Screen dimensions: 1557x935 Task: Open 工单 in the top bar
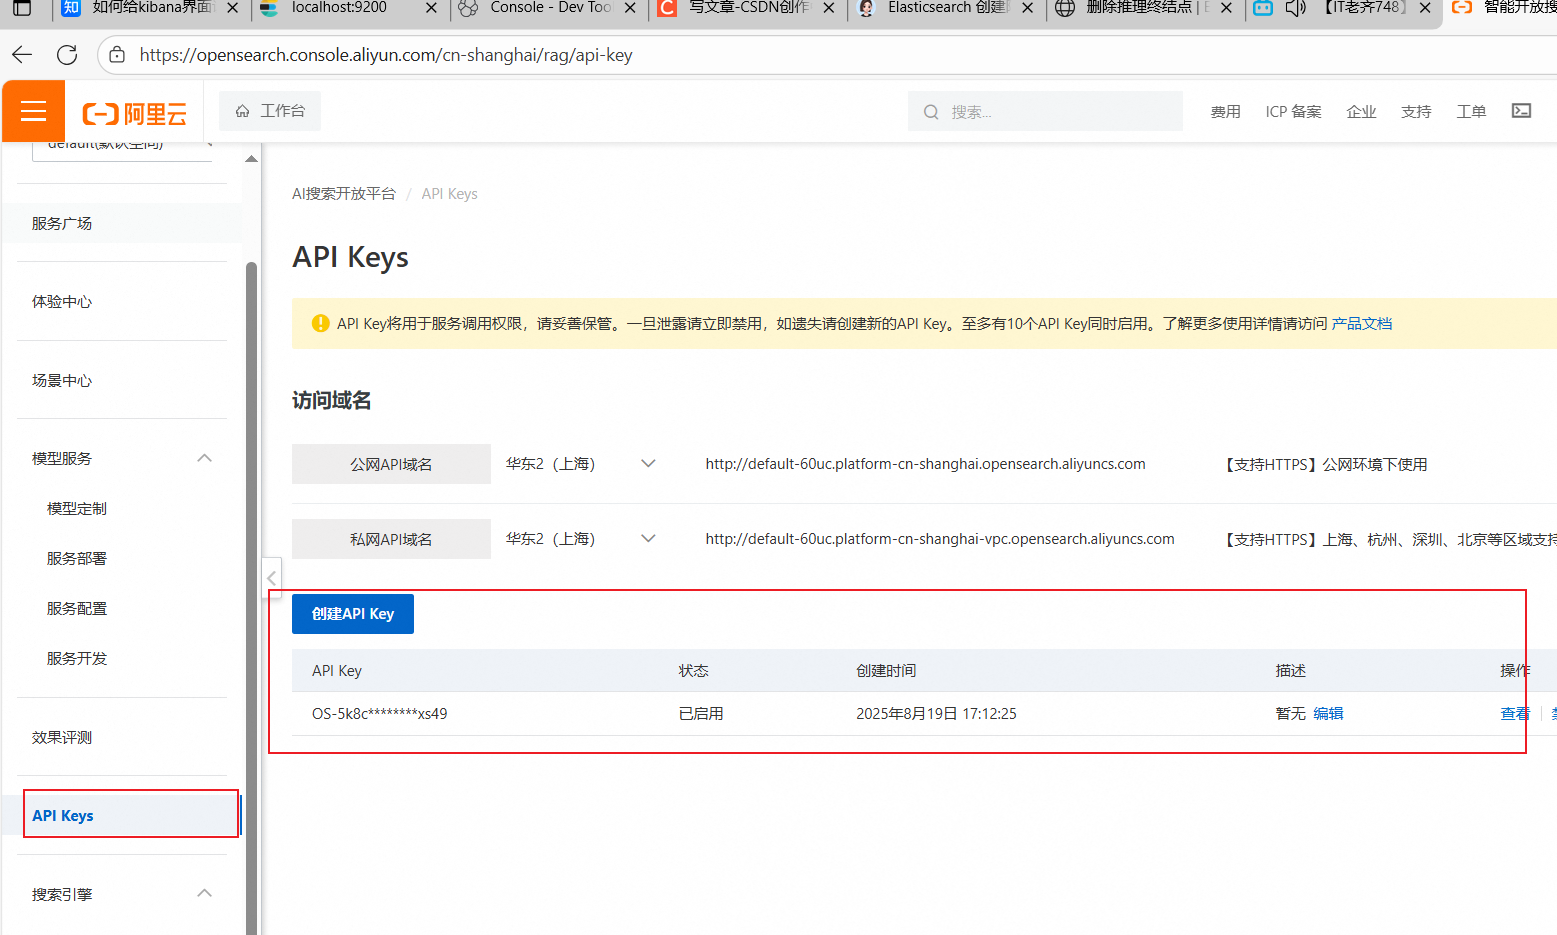1471,112
